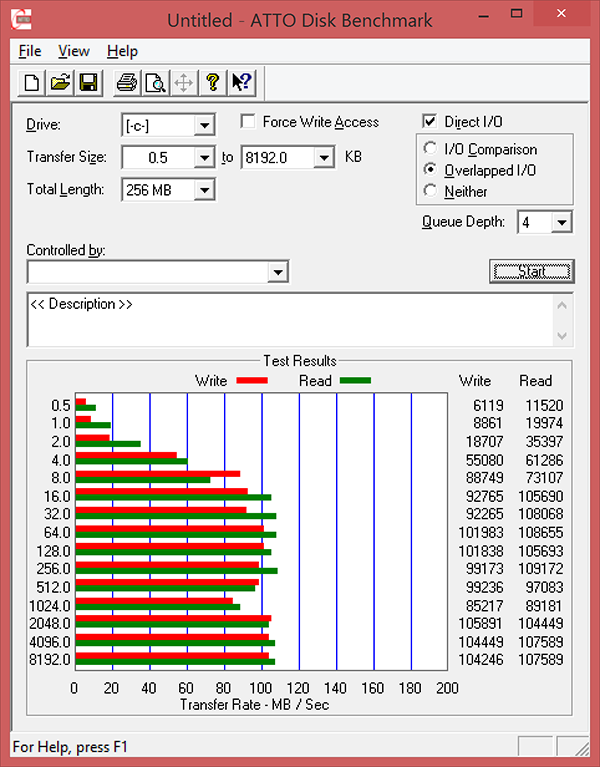Click the grayed-out four-arrow move icon
The height and width of the screenshot is (767, 600).
point(184,82)
